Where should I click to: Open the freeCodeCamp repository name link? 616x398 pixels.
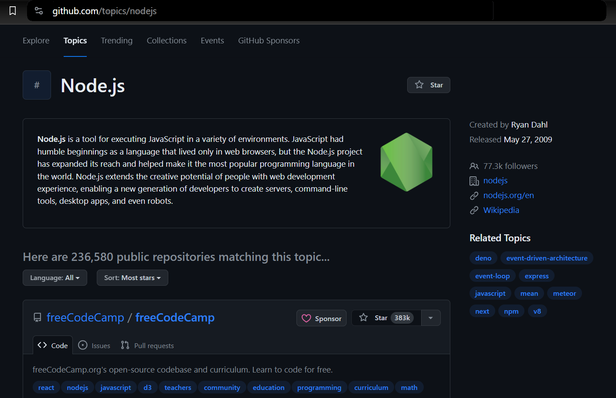point(175,317)
